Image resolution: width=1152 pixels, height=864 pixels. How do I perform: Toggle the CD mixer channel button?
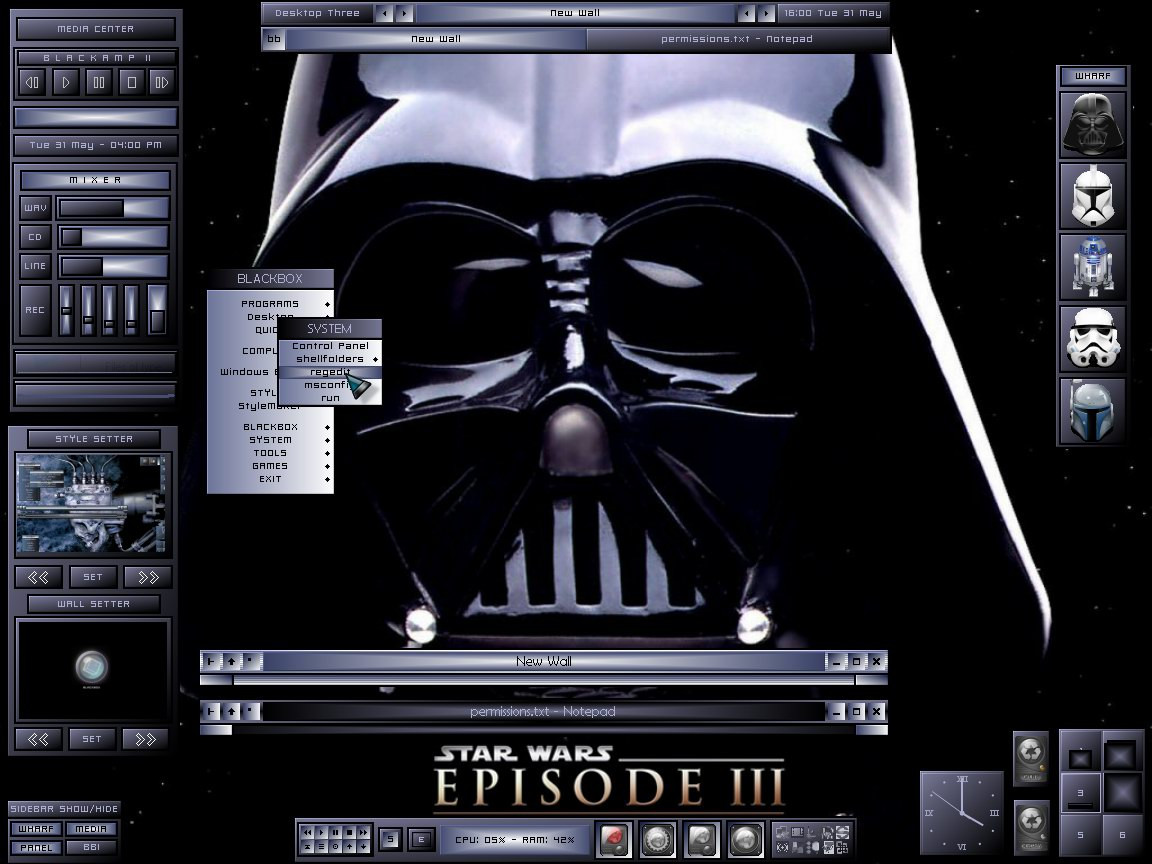35,237
